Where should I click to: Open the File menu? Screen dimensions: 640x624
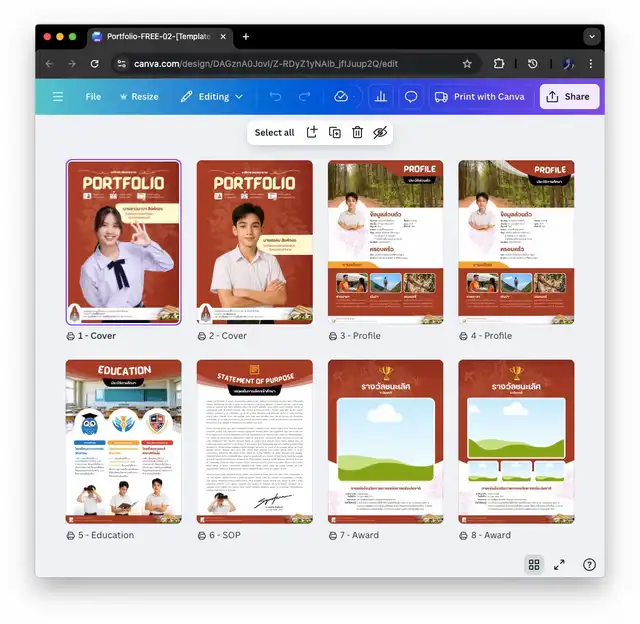click(93, 97)
